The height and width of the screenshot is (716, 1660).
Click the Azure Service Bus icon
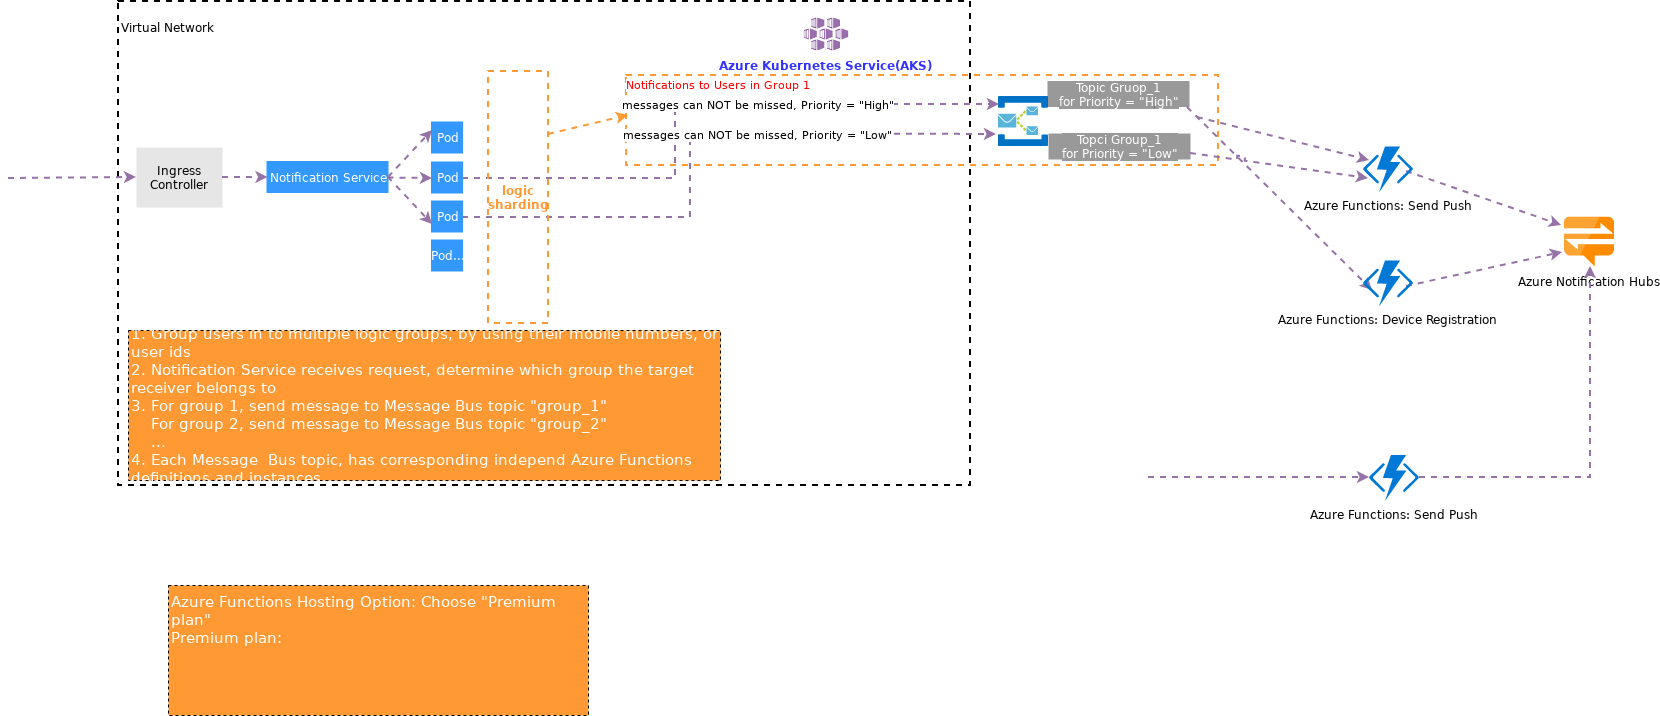coord(1022,121)
